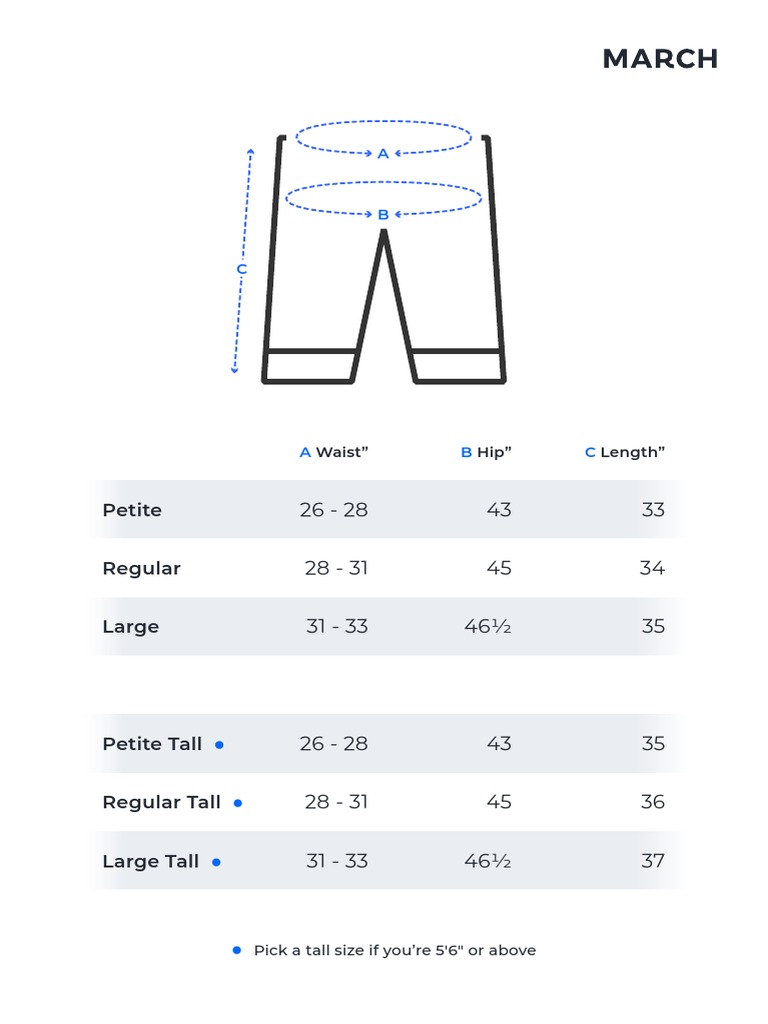This screenshot has height=1024, width=768.
Task: Click the blue A marker on waist ellipse
Action: [383, 153]
